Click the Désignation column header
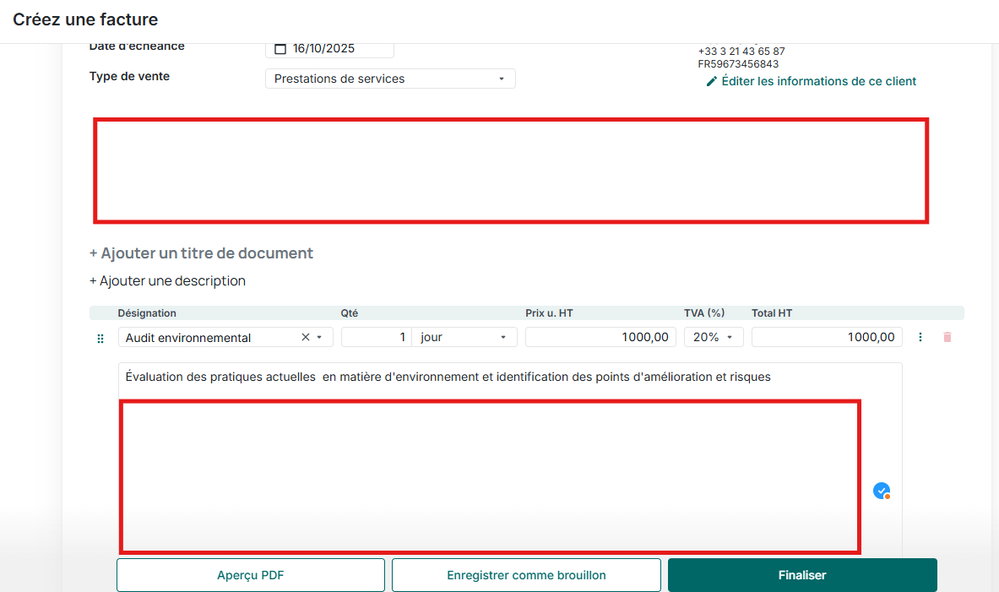Image resolution: width=999 pixels, height=592 pixels. click(147, 313)
